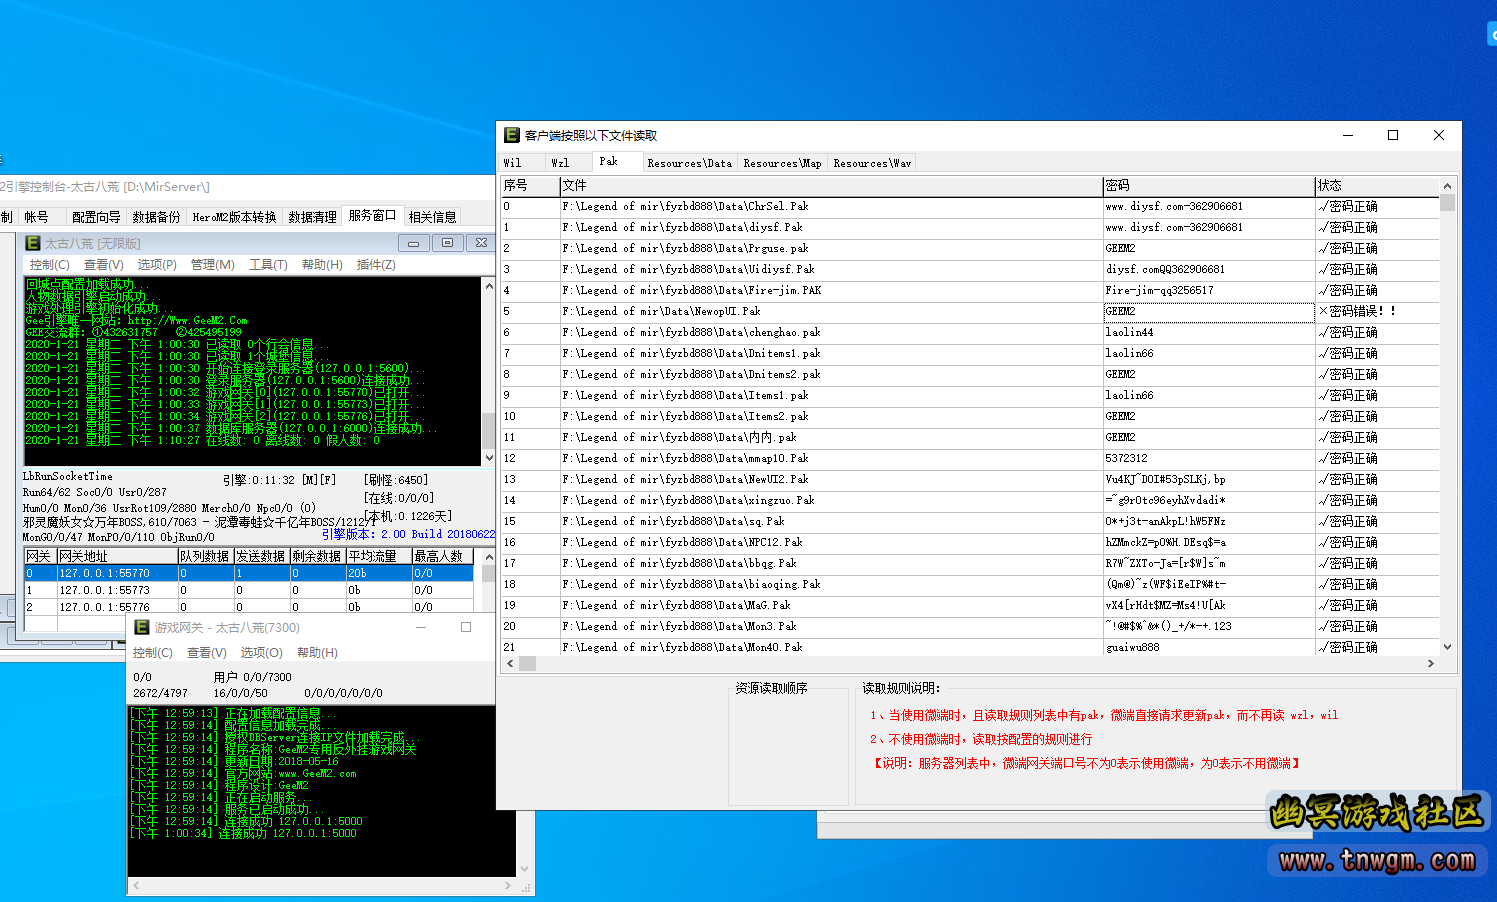Open the 插件(Z) menu

point(376,265)
